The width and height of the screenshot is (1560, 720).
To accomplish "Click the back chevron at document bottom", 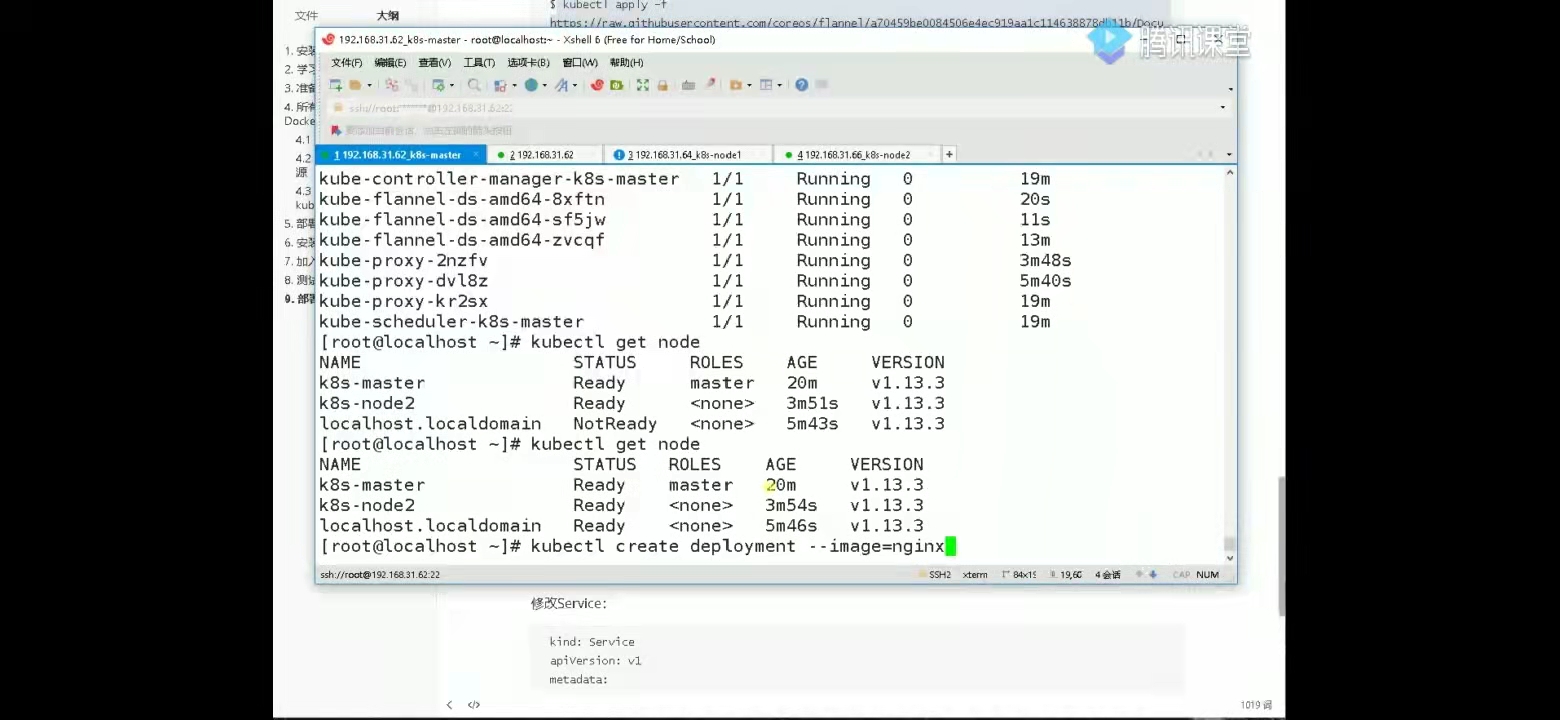I will click(450, 705).
